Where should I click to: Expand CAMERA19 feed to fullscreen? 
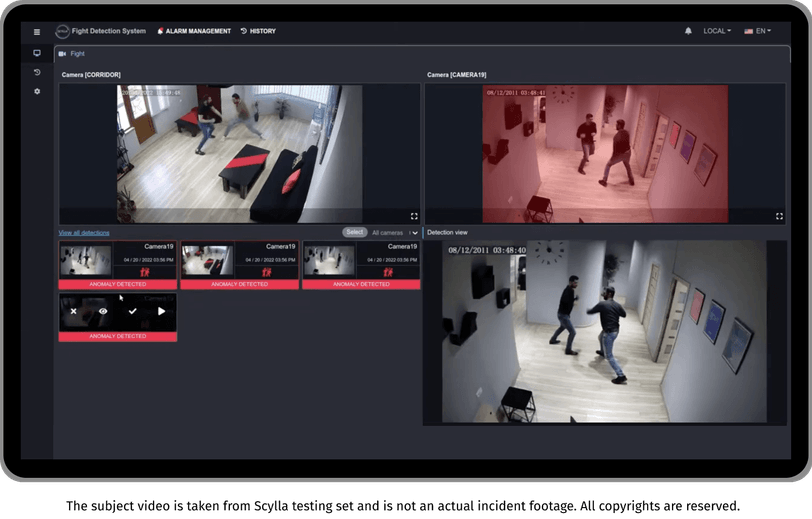(779, 216)
